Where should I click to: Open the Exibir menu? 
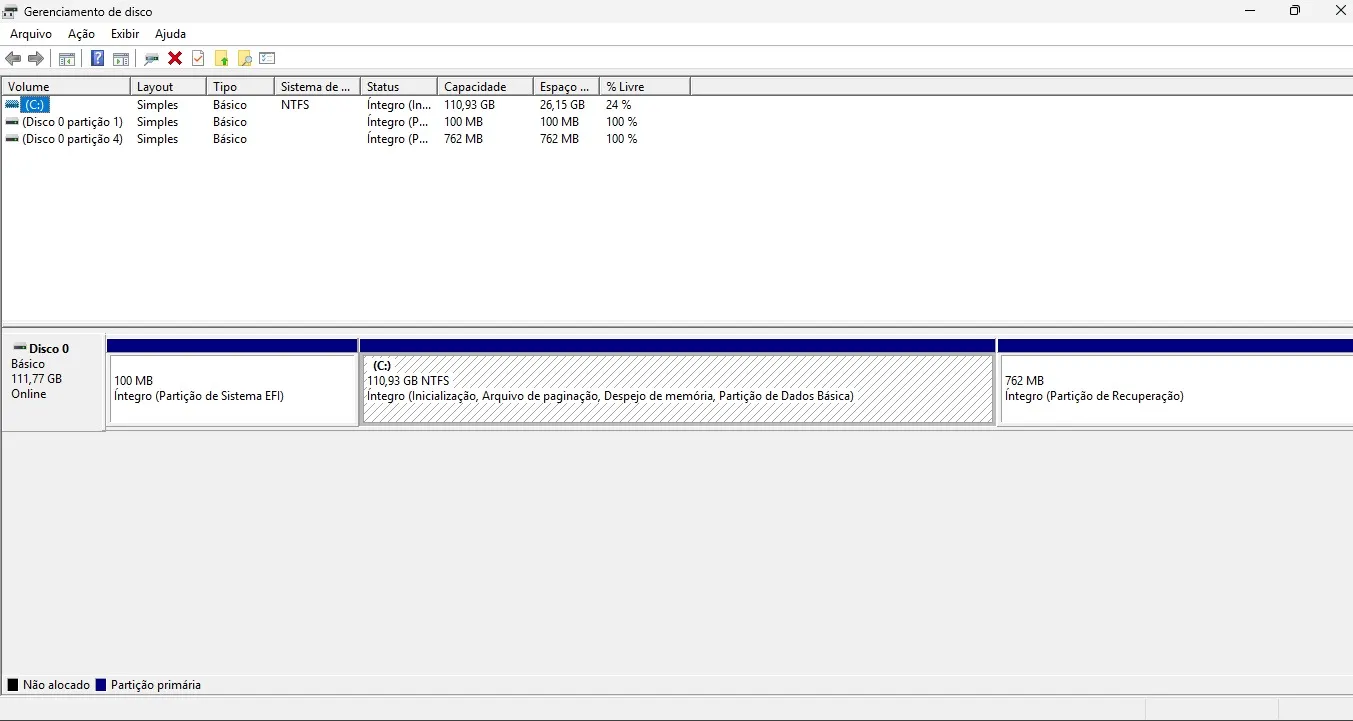point(124,33)
